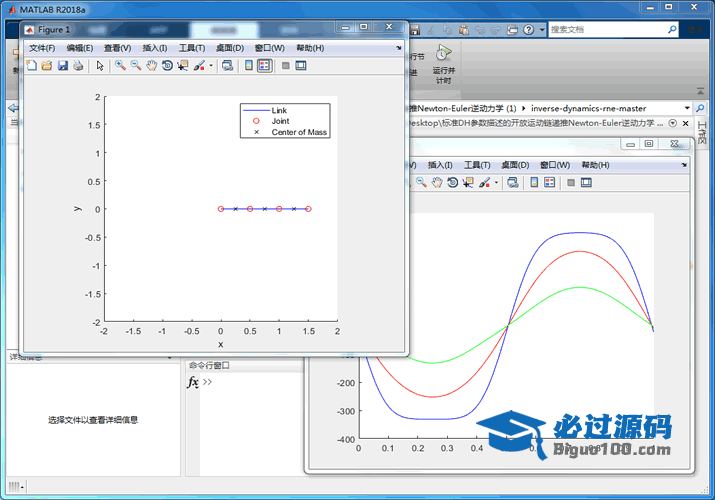Open 窗口(W) menu in second figure window
The image size is (715, 500).
pyautogui.click(x=555, y=165)
